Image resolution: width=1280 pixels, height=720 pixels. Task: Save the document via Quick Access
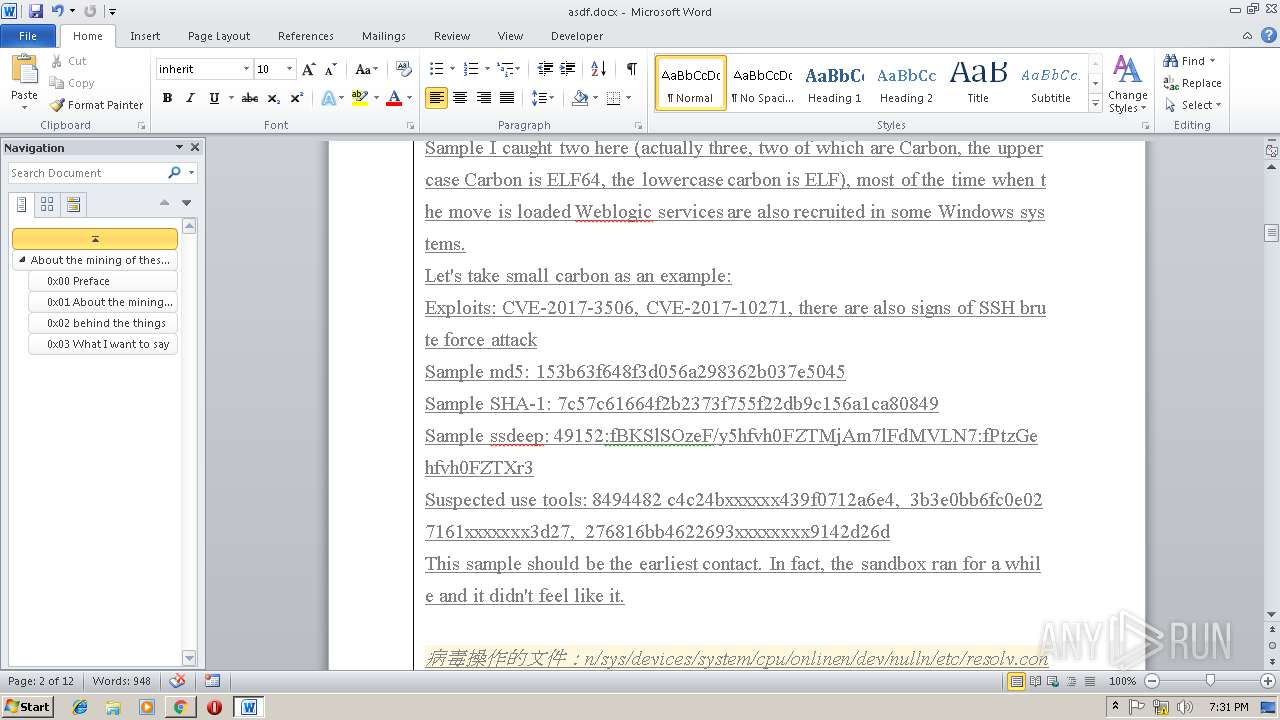(36, 11)
